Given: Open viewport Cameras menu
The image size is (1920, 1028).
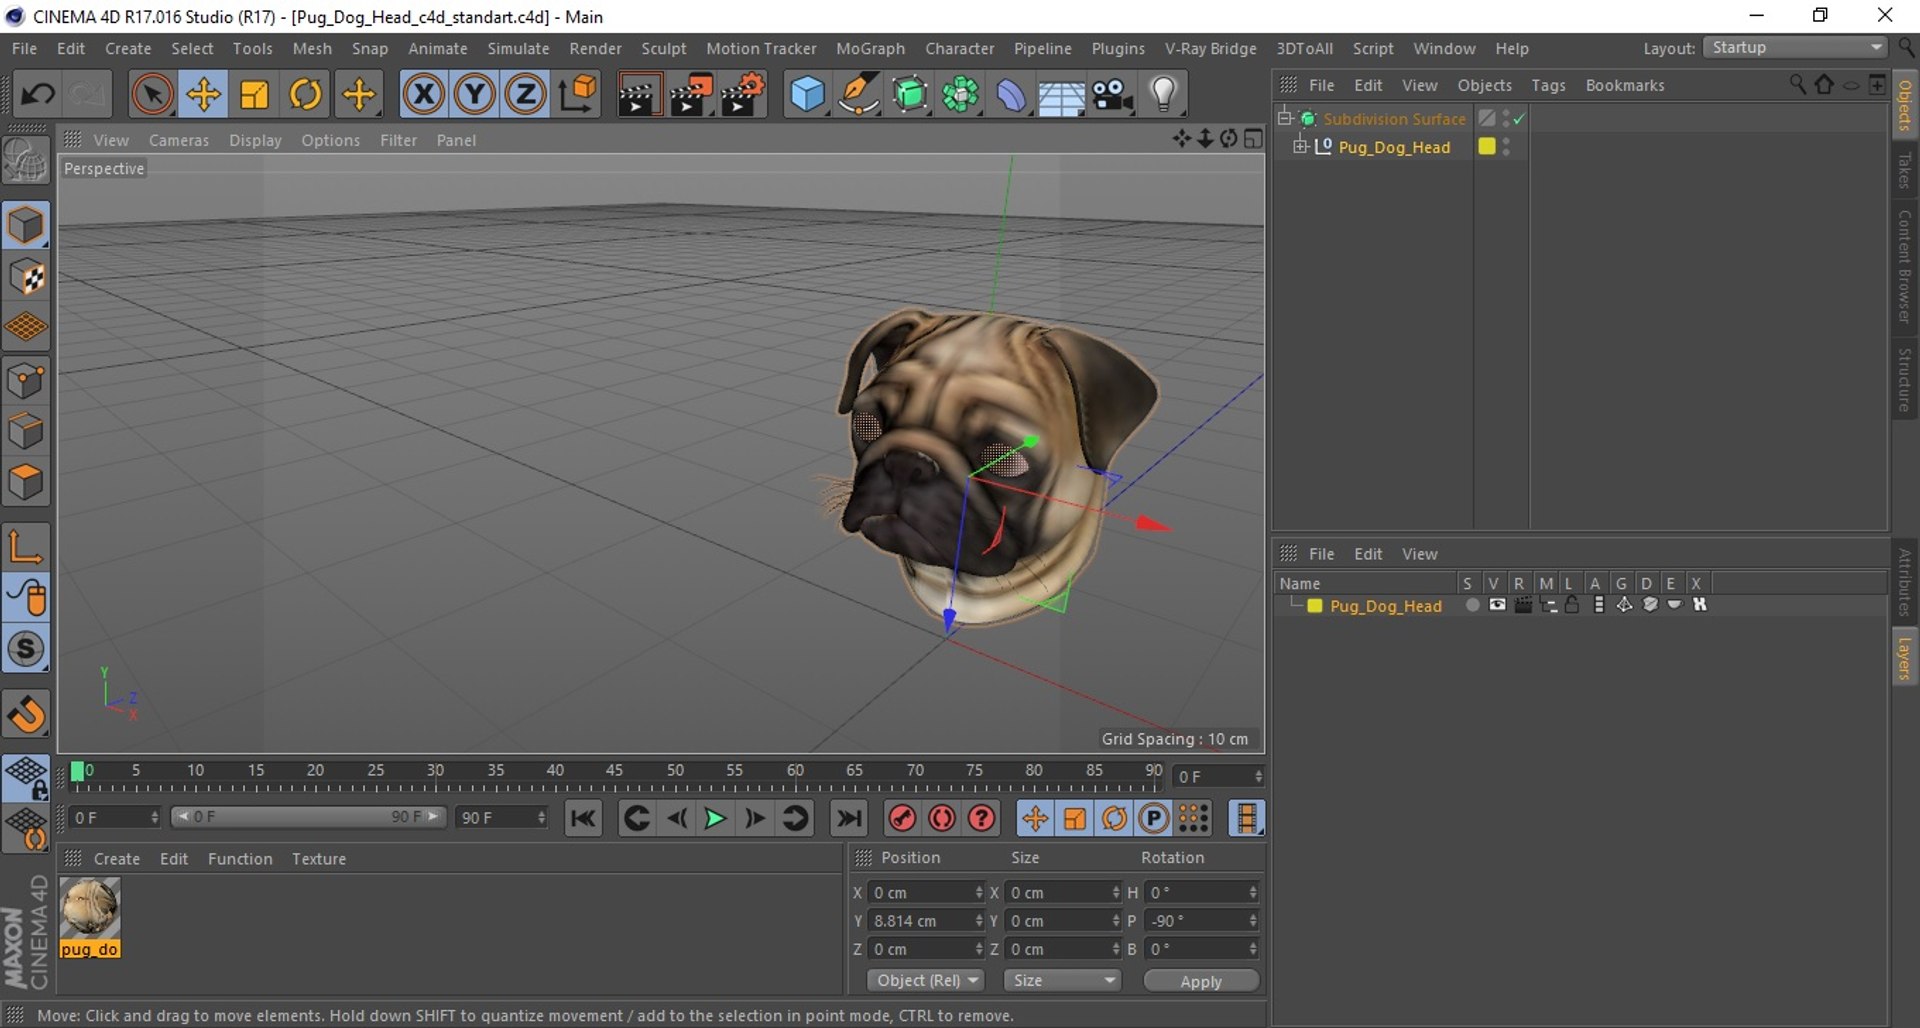Looking at the screenshot, I should (179, 140).
